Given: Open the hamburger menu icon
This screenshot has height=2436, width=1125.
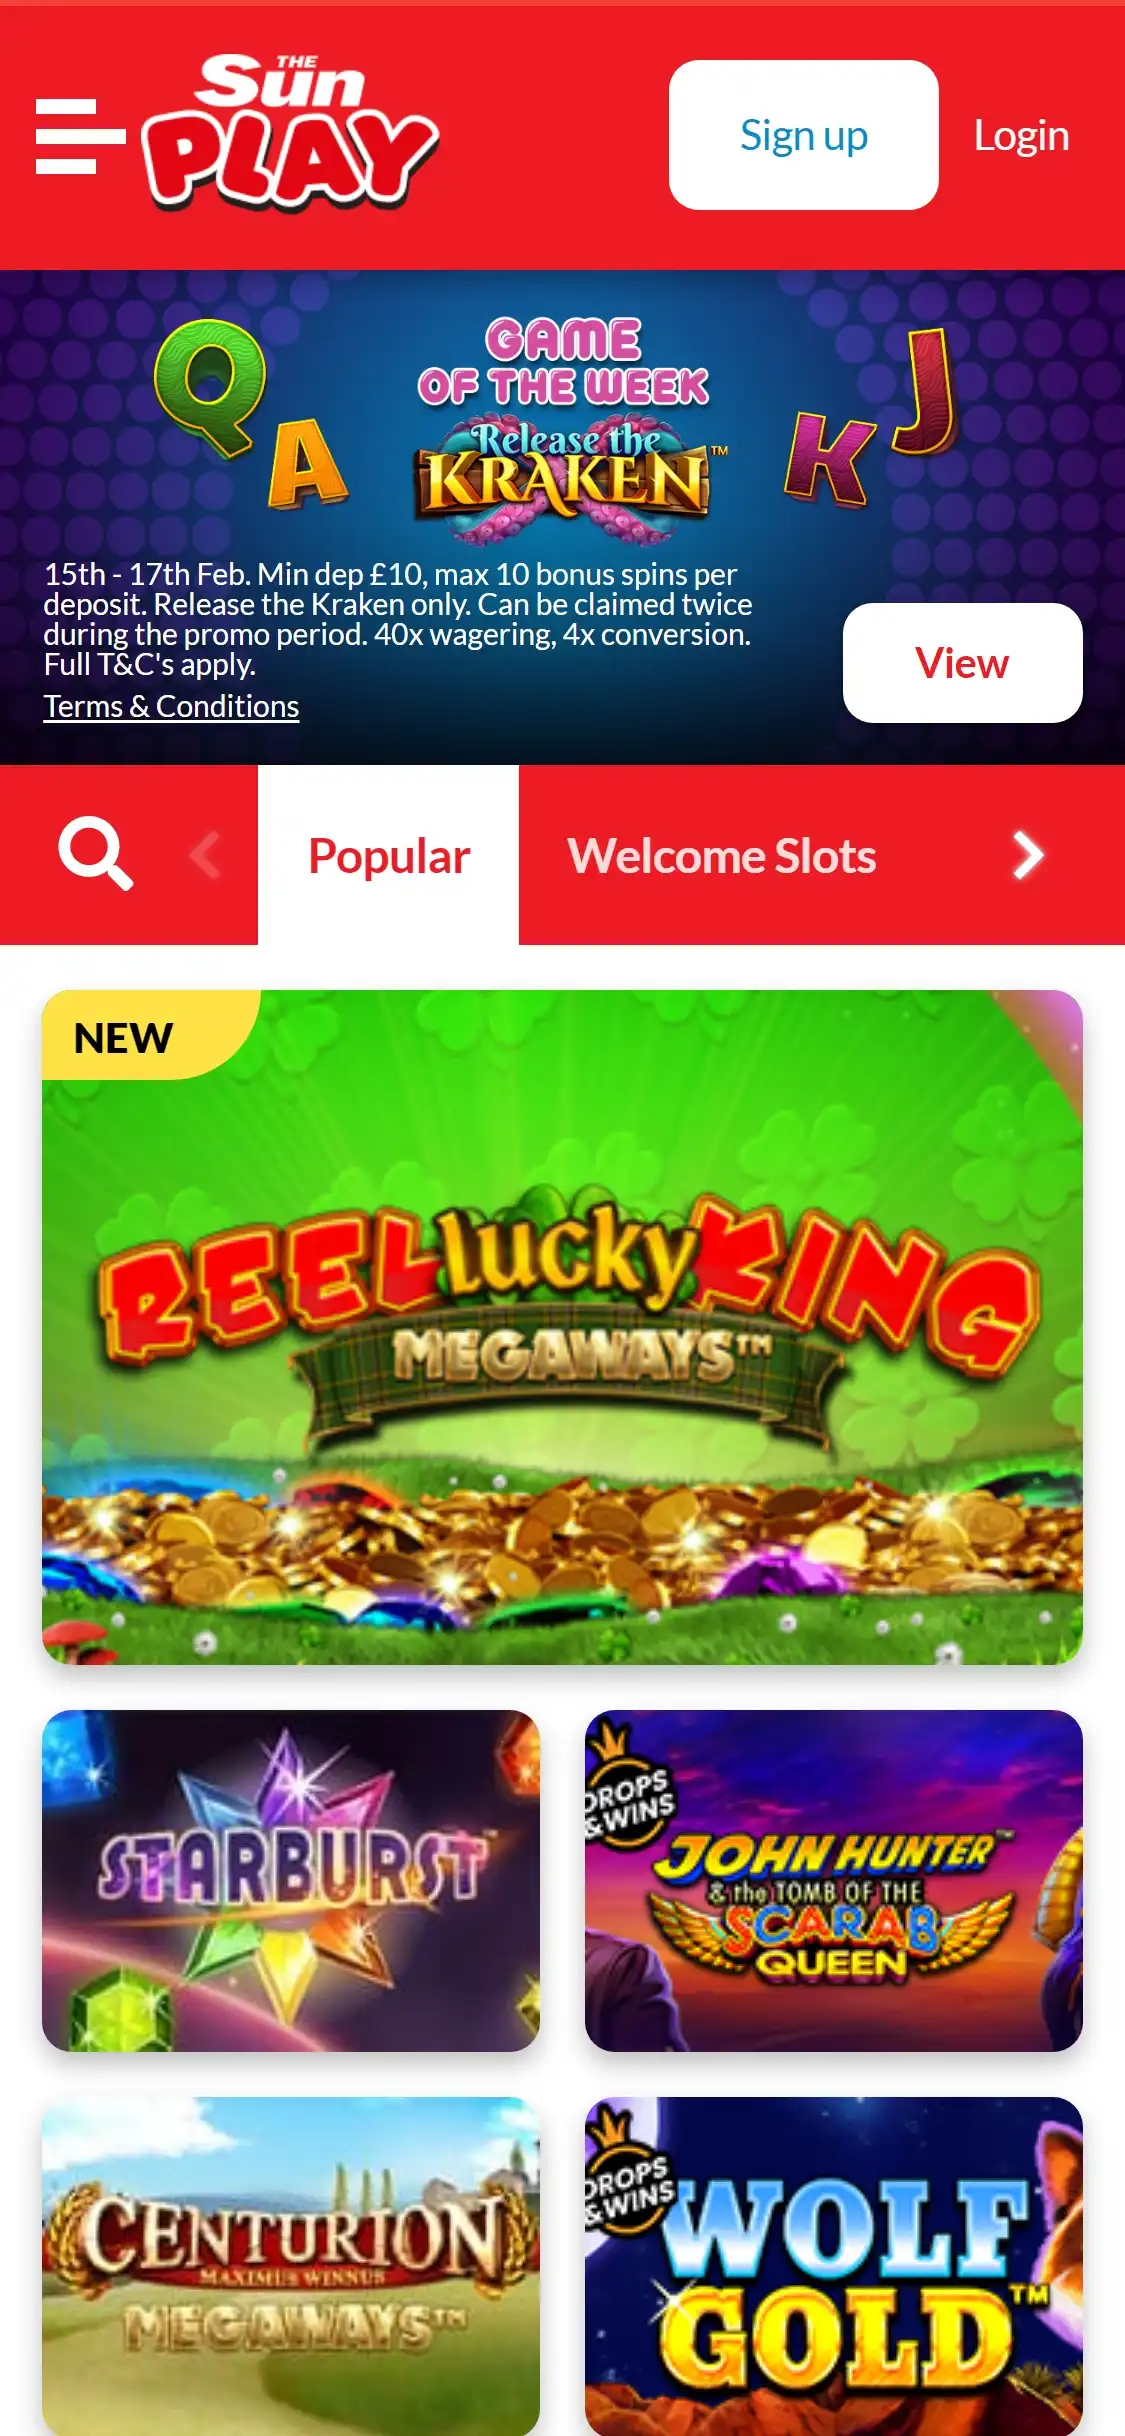Looking at the screenshot, I should coord(80,136).
